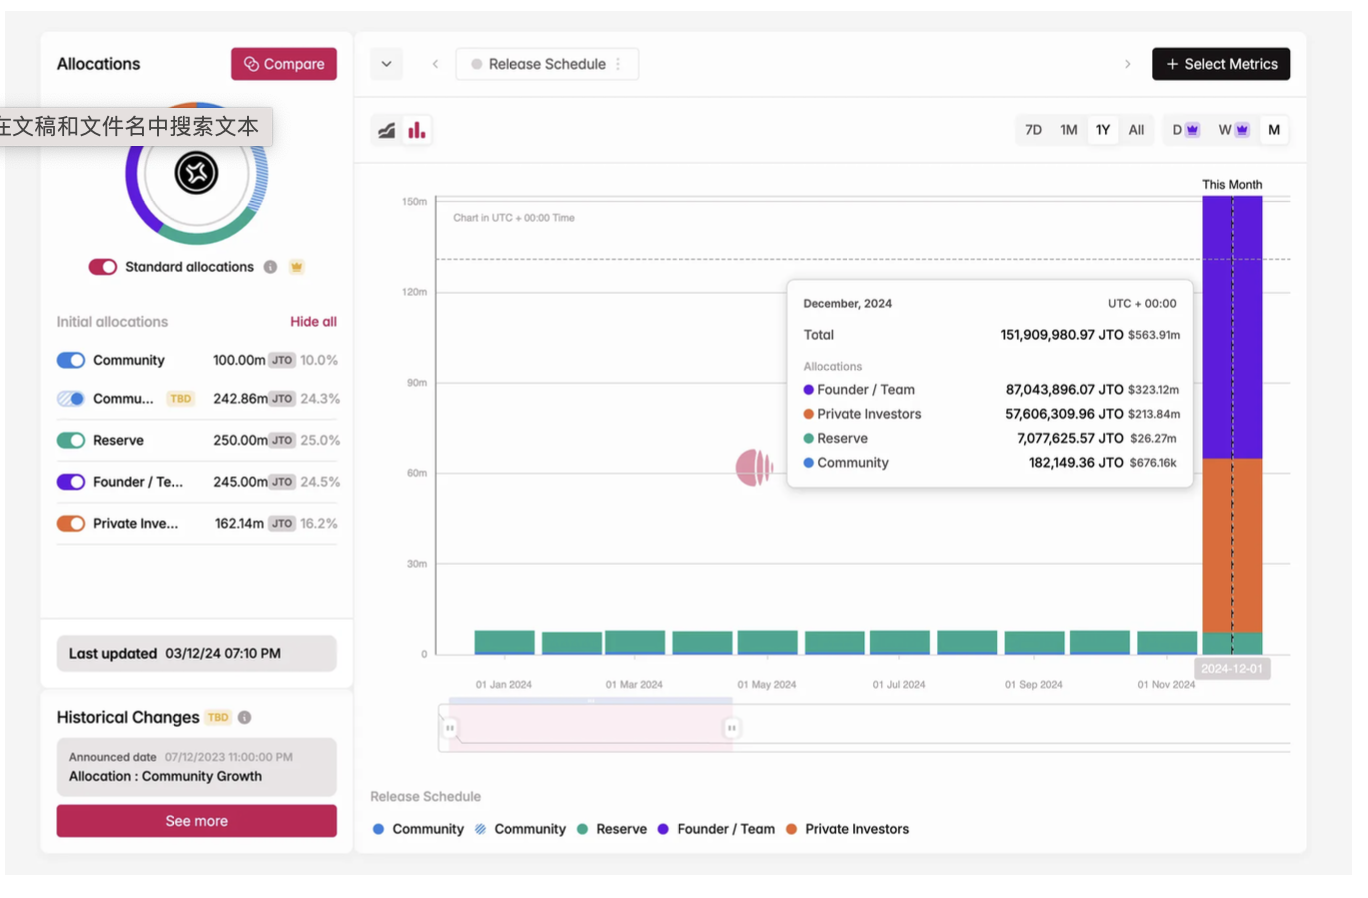Go to the next metric with right arrow
The height and width of the screenshot is (898, 1368).
(x=1127, y=64)
